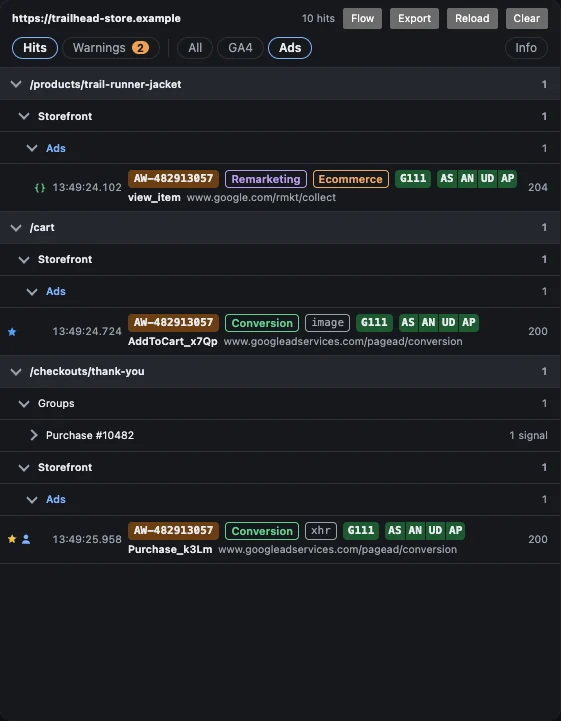Click AW-482913057 badge on AddToCart hit

[173, 322]
